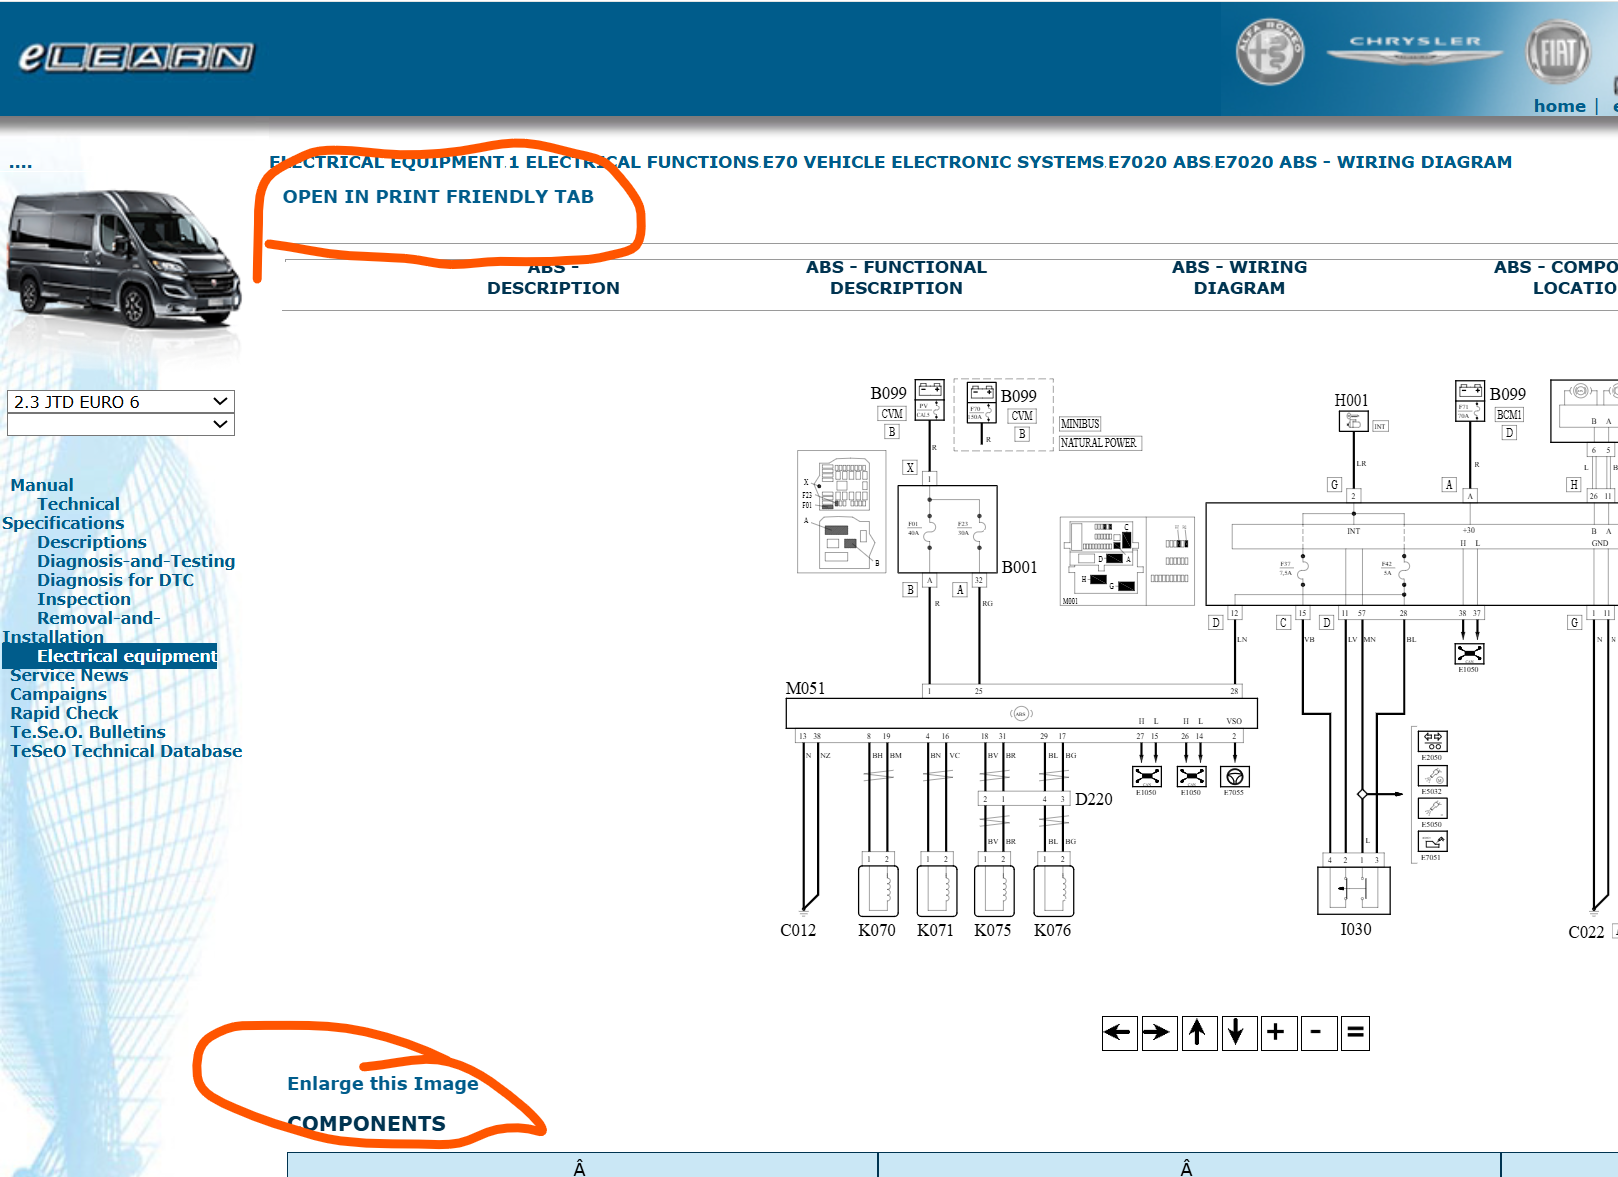Open TeSeO Technical Database link
Image resolution: width=1618 pixels, height=1177 pixels.
pos(126,751)
